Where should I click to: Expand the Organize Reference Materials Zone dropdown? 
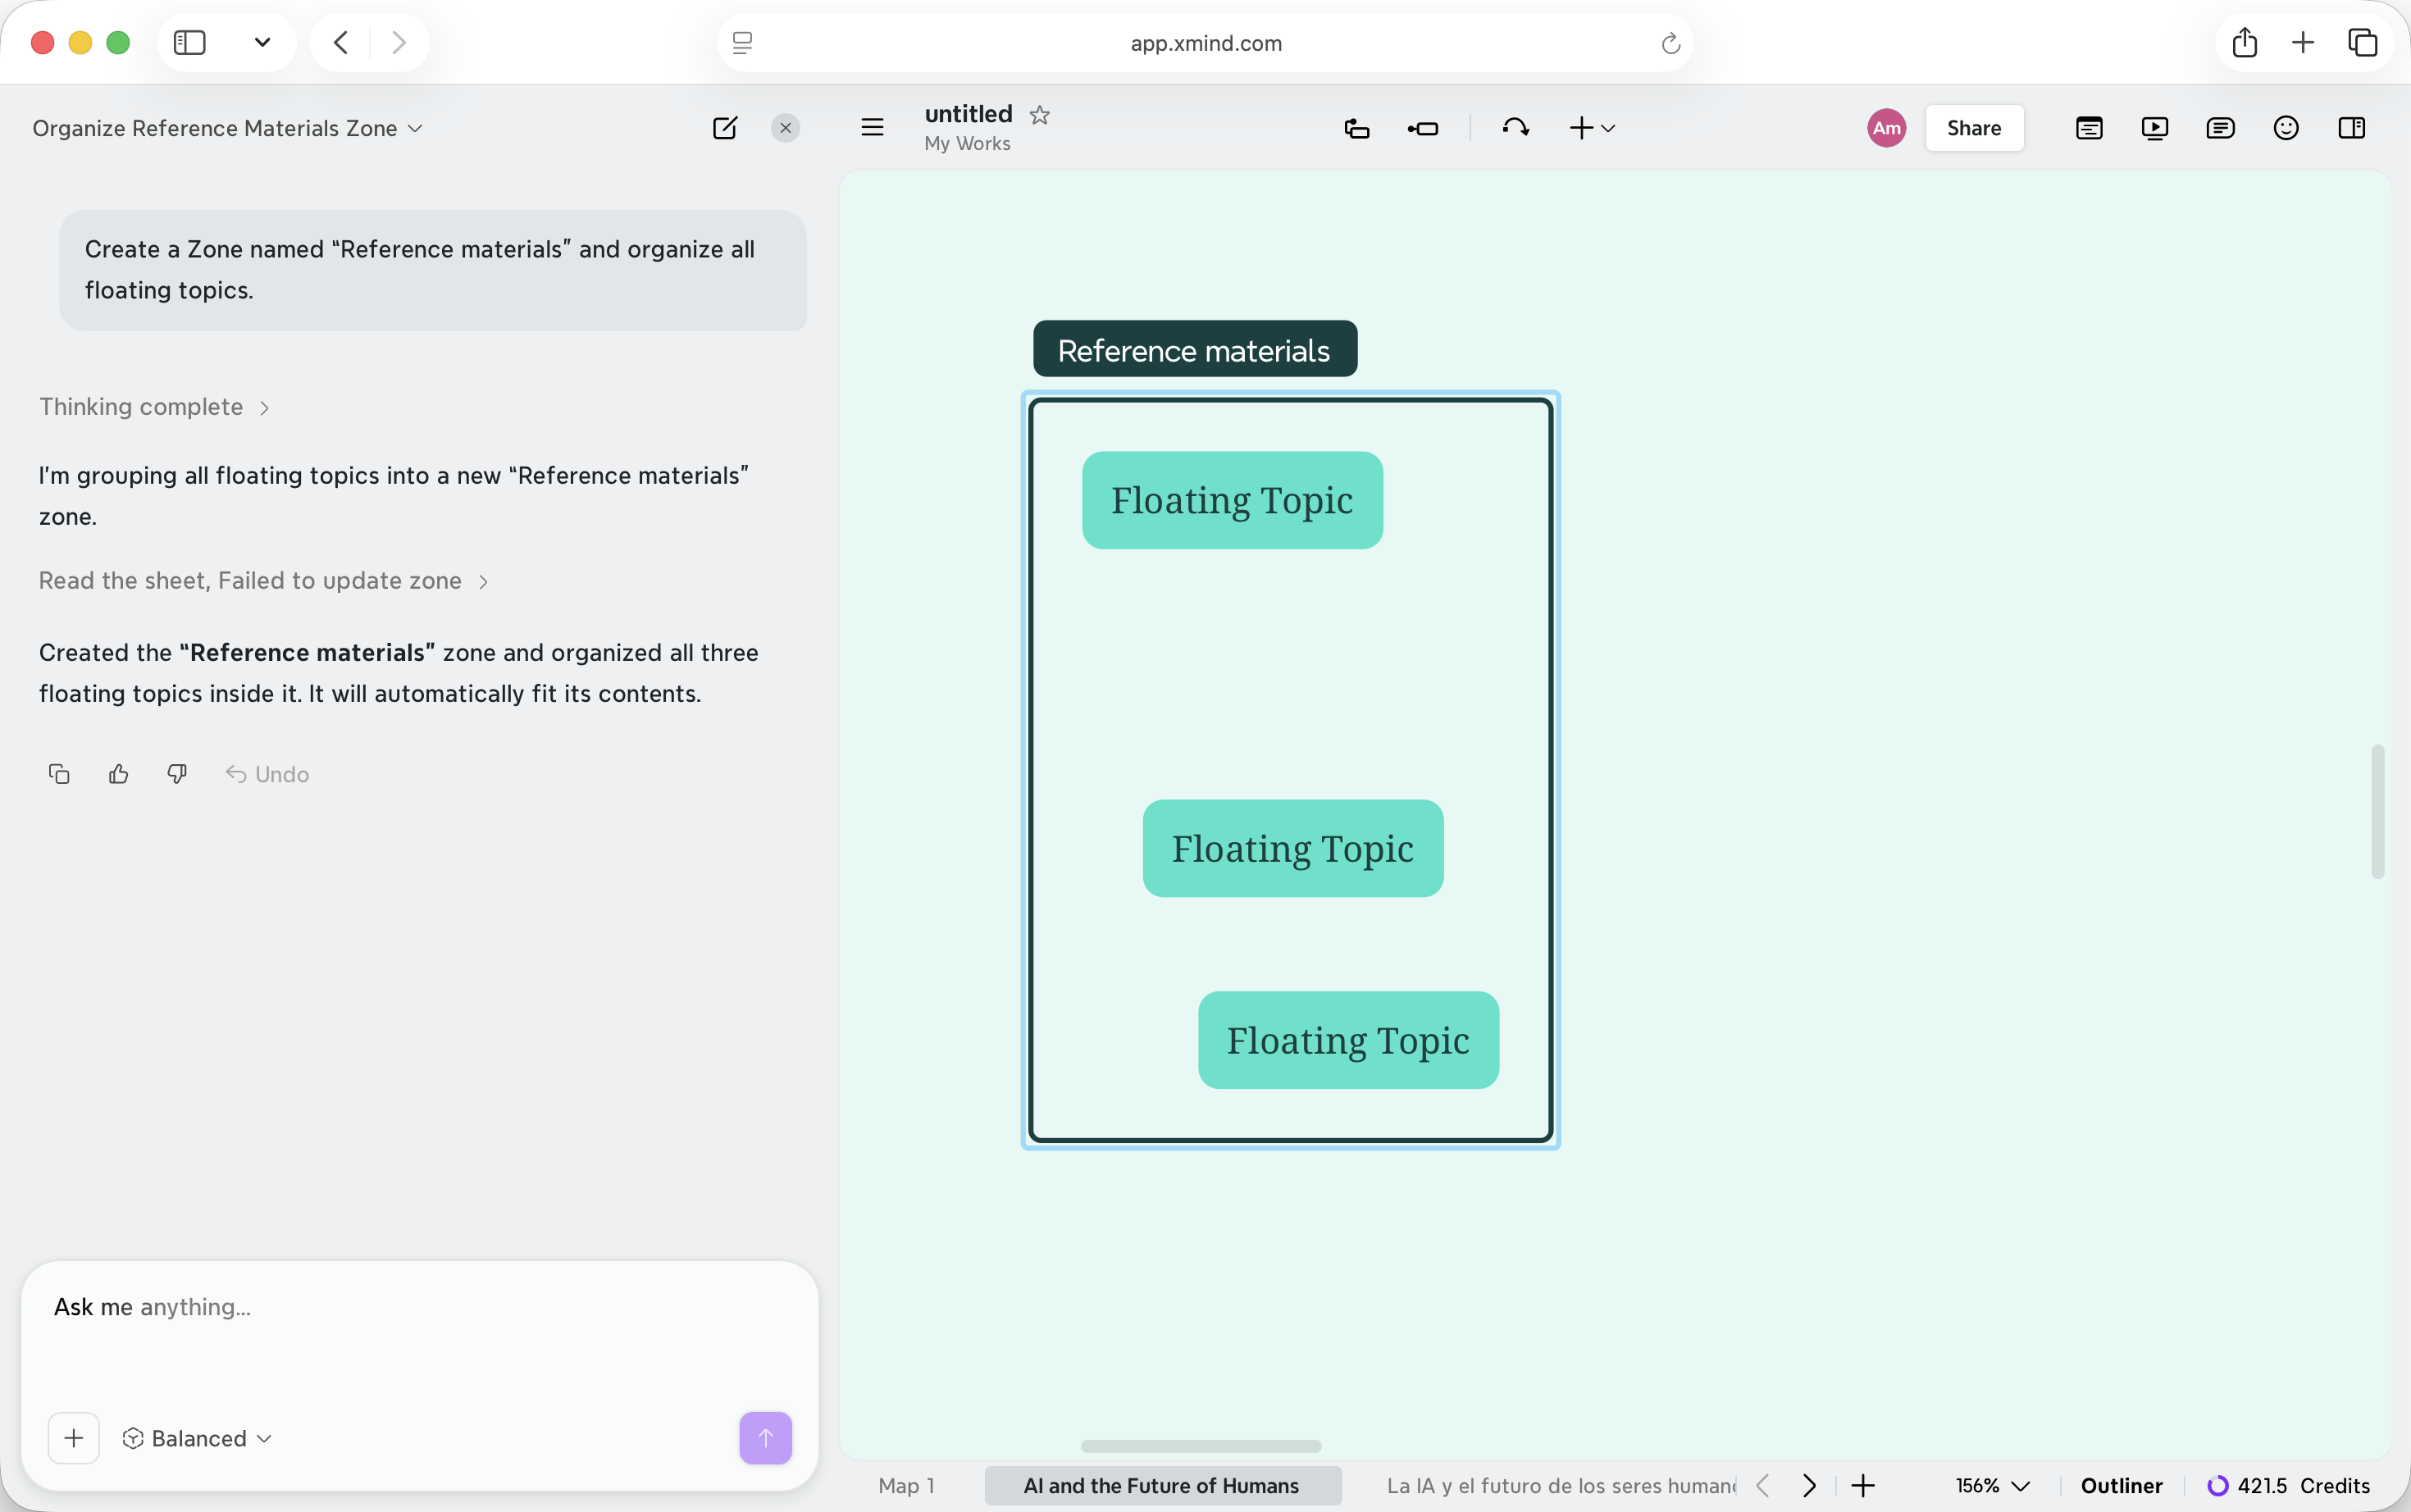(x=228, y=128)
